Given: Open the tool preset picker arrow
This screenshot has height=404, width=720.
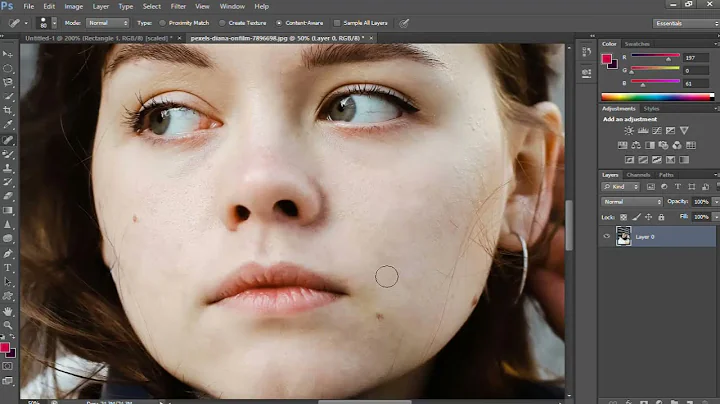Looking at the screenshot, I should (26, 23).
